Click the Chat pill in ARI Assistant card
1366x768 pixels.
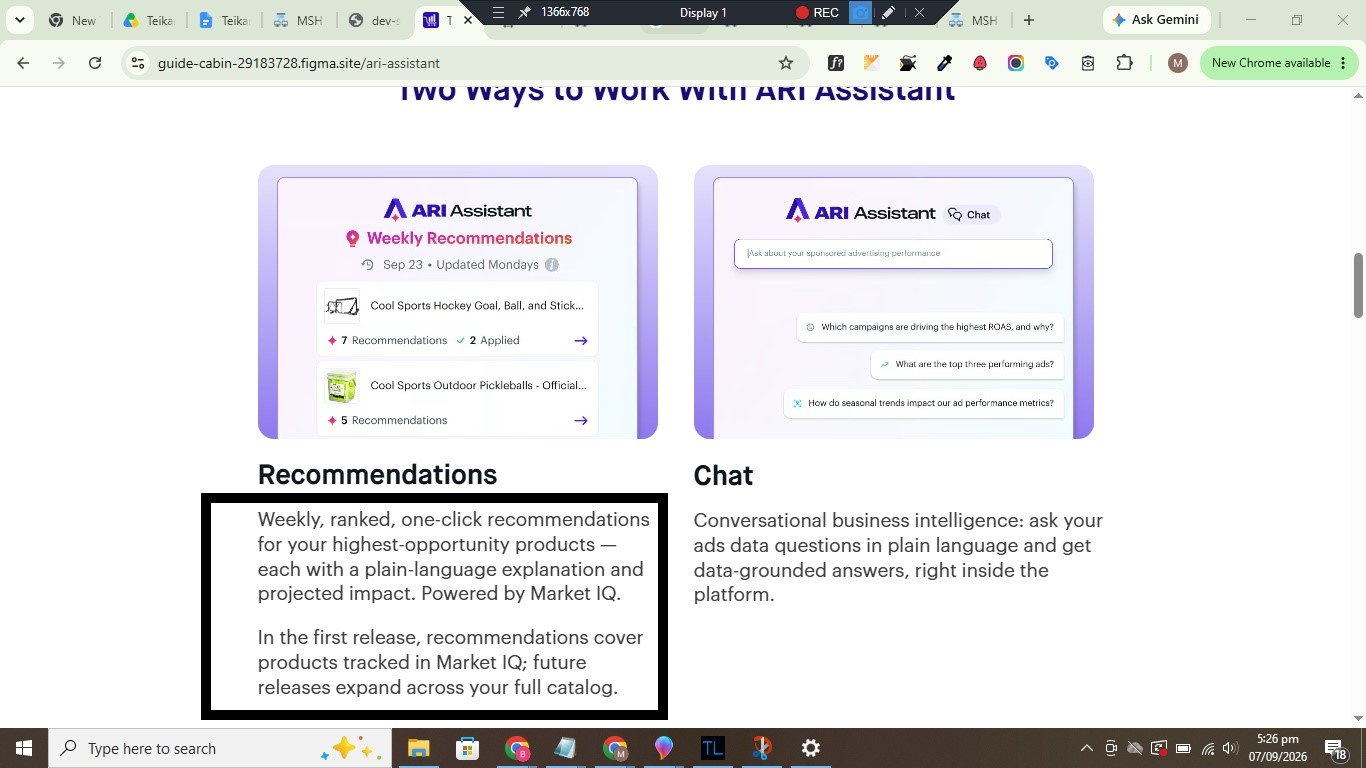tap(970, 214)
